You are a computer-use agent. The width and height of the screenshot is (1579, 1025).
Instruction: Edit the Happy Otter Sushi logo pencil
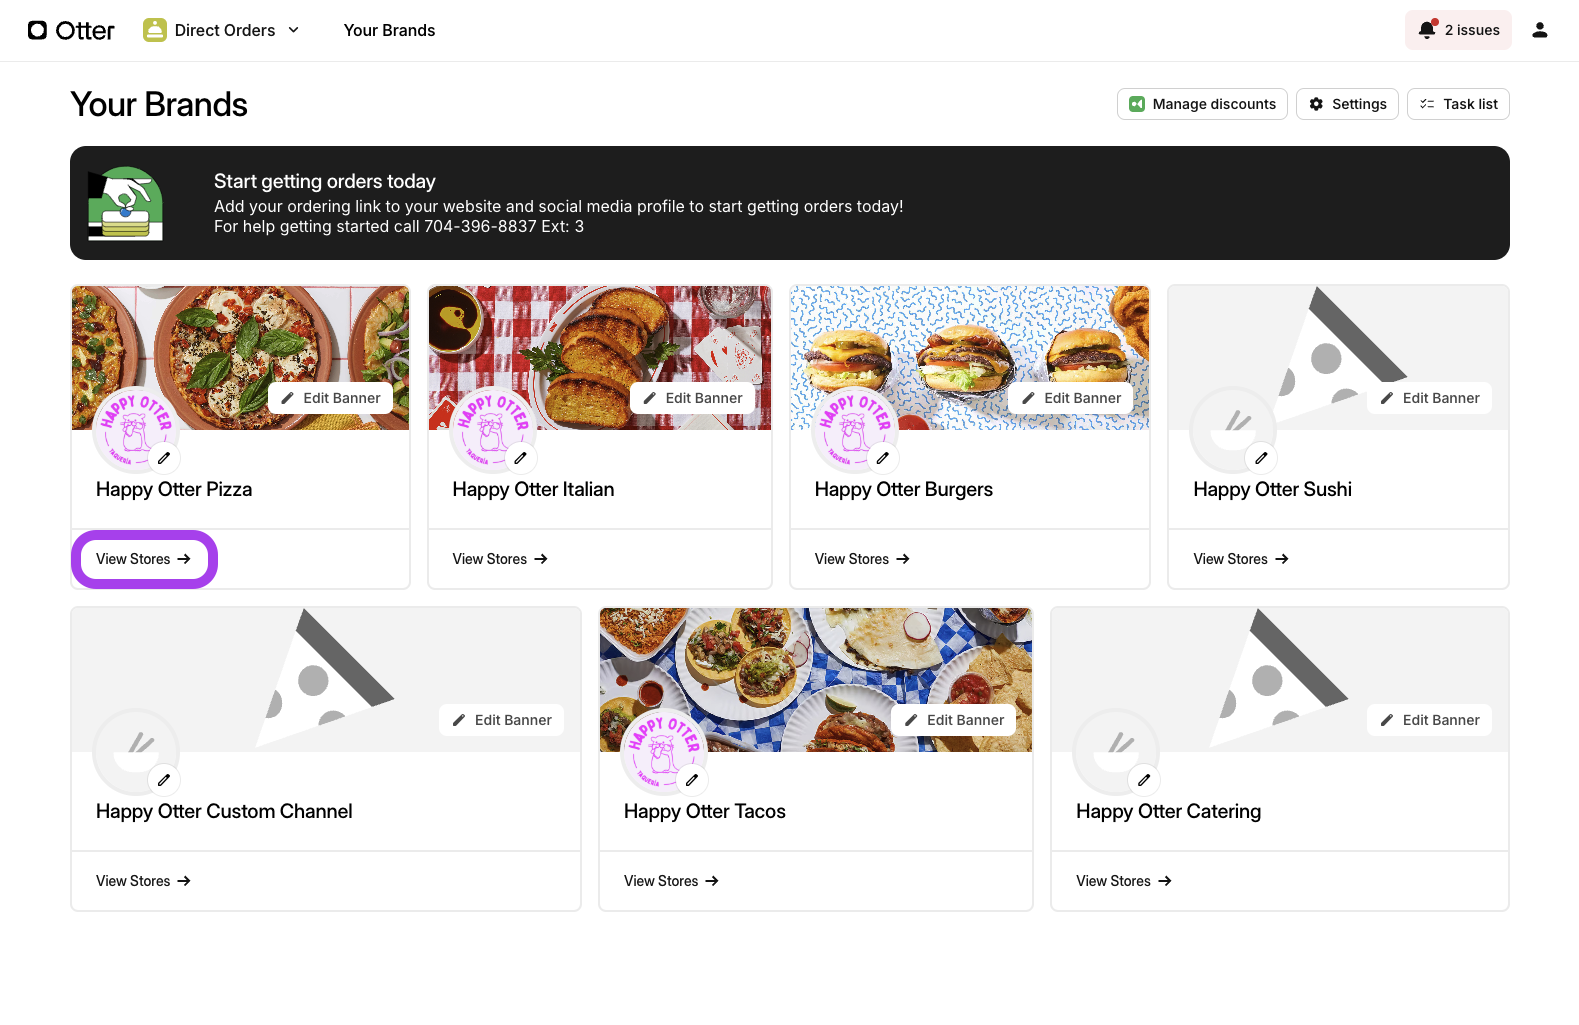point(1261,458)
